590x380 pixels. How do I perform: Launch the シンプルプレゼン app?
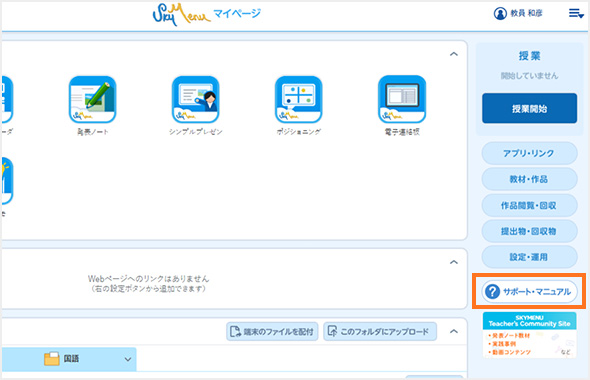(x=196, y=99)
